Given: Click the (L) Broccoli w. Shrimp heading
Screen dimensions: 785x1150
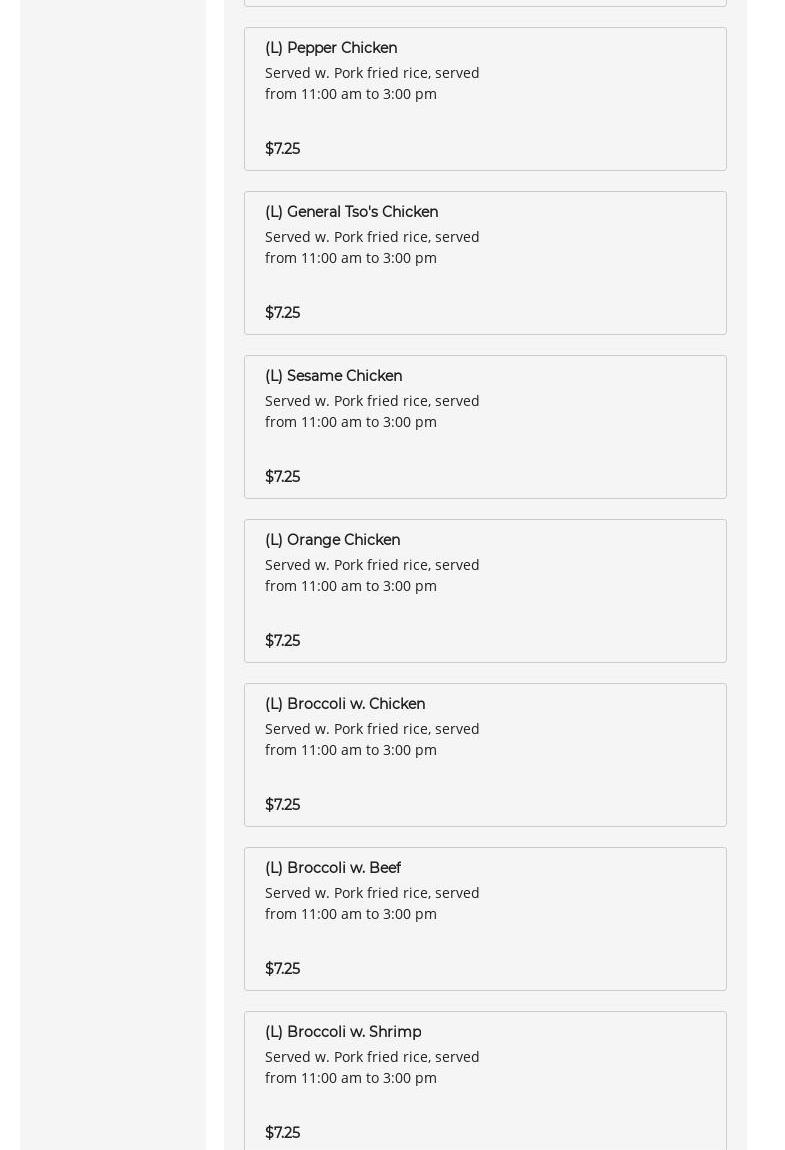Looking at the screenshot, I should tap(343, 1032).
